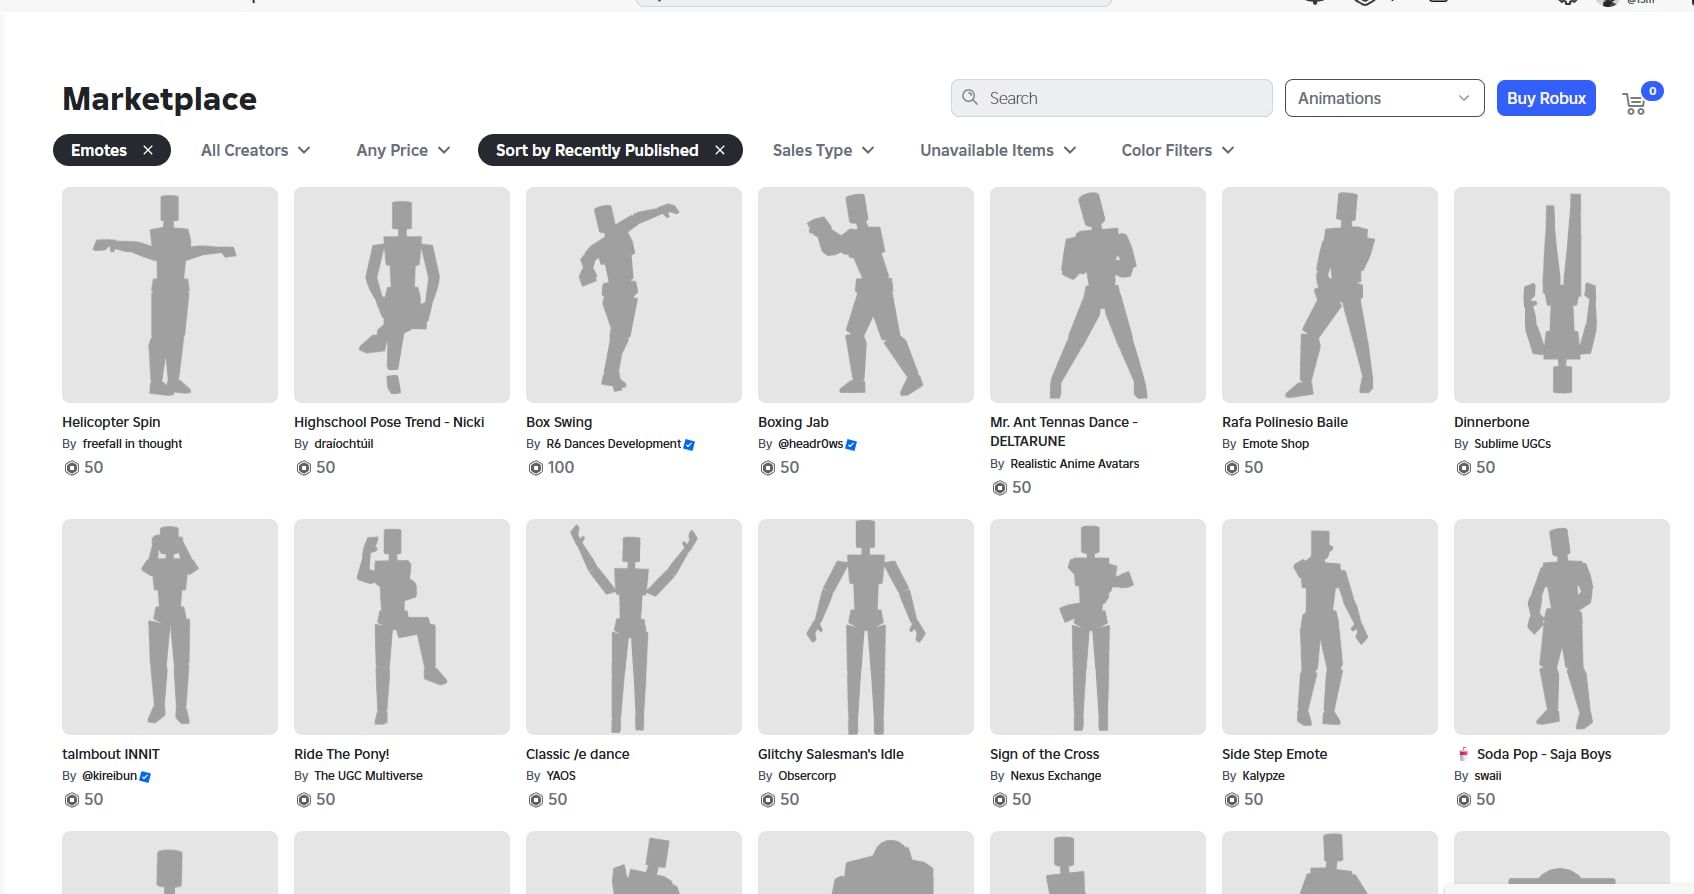Open the Box Swing emote thumbnail
Image resolution: width=1694 pixels, height=894 pixels.
(x=634, y=295)
